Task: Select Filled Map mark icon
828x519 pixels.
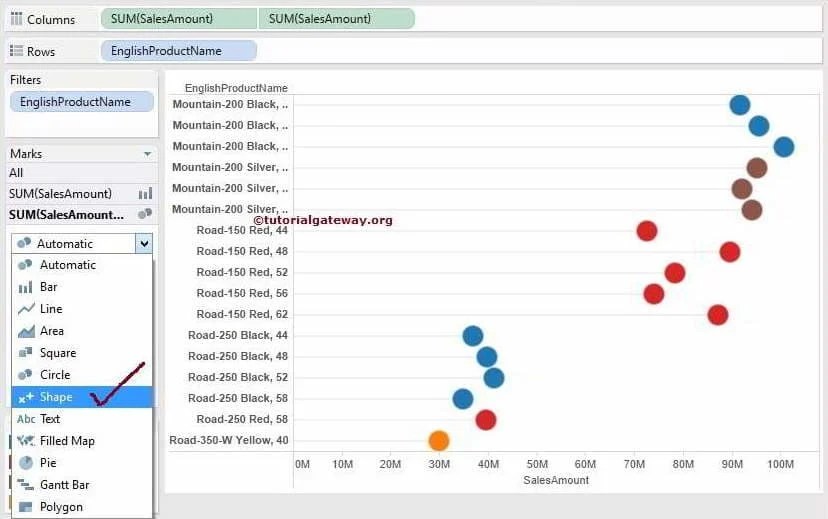Action: point(25,440)
